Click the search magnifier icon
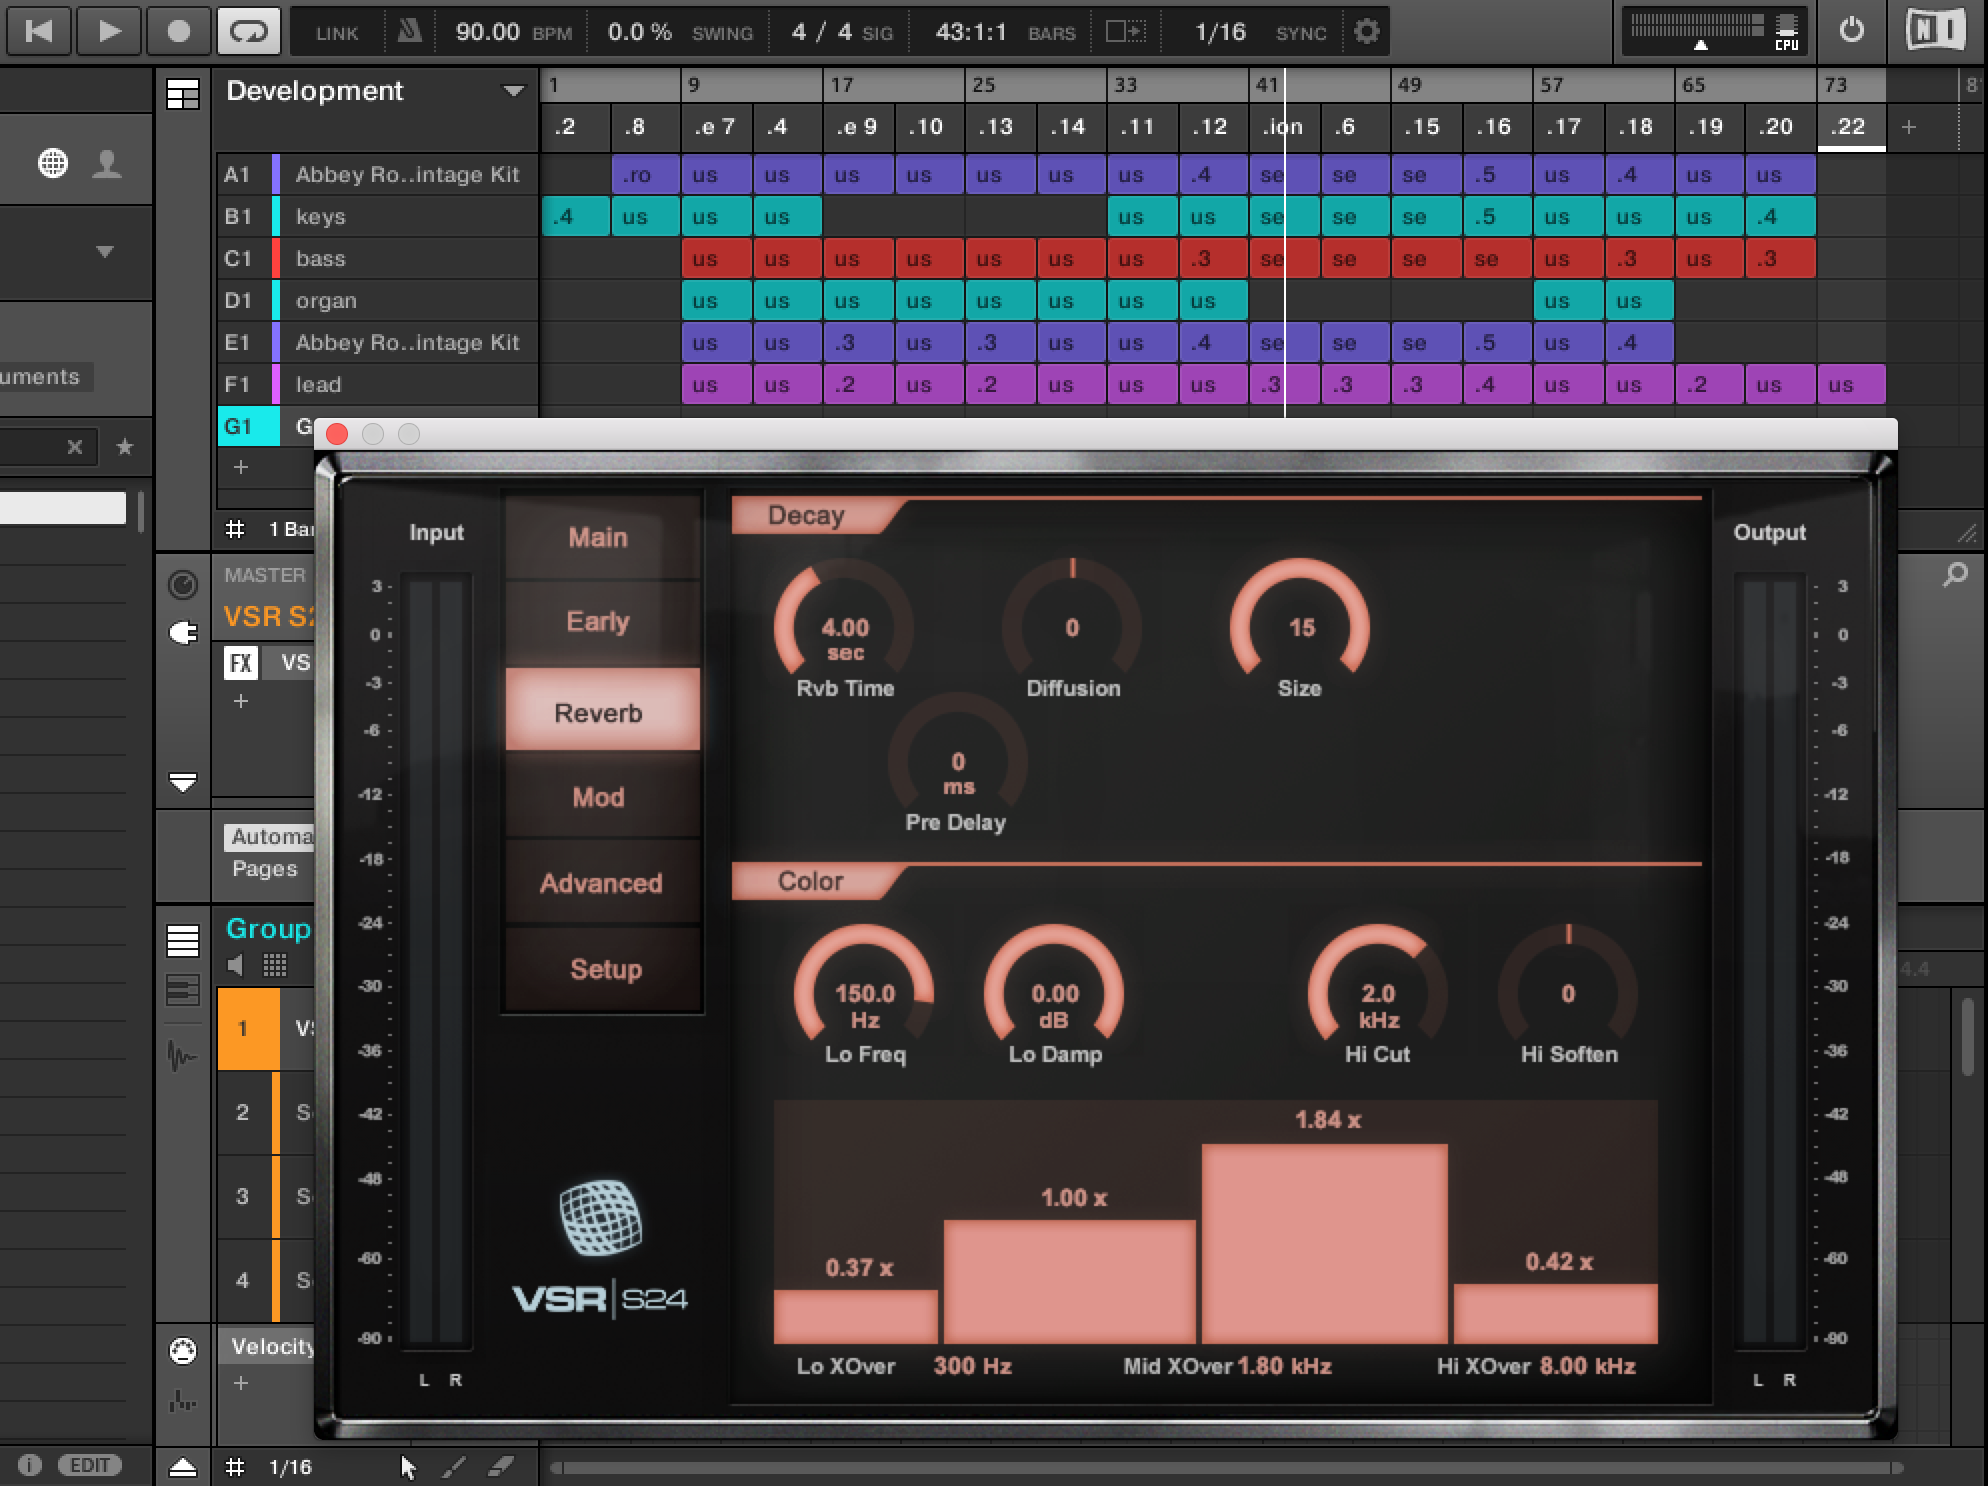Image resolution: width=1988 pixels, height=1486 pixels. [x=1954, y=575]
